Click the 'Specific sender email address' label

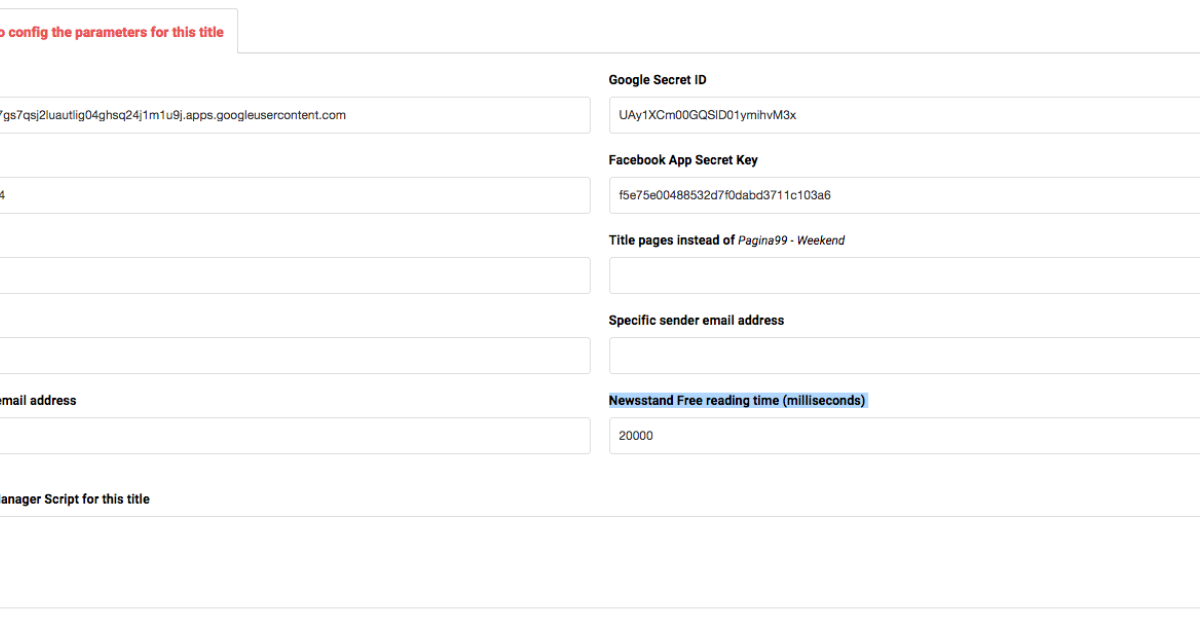pyautogui.click(x=696, y=320)
